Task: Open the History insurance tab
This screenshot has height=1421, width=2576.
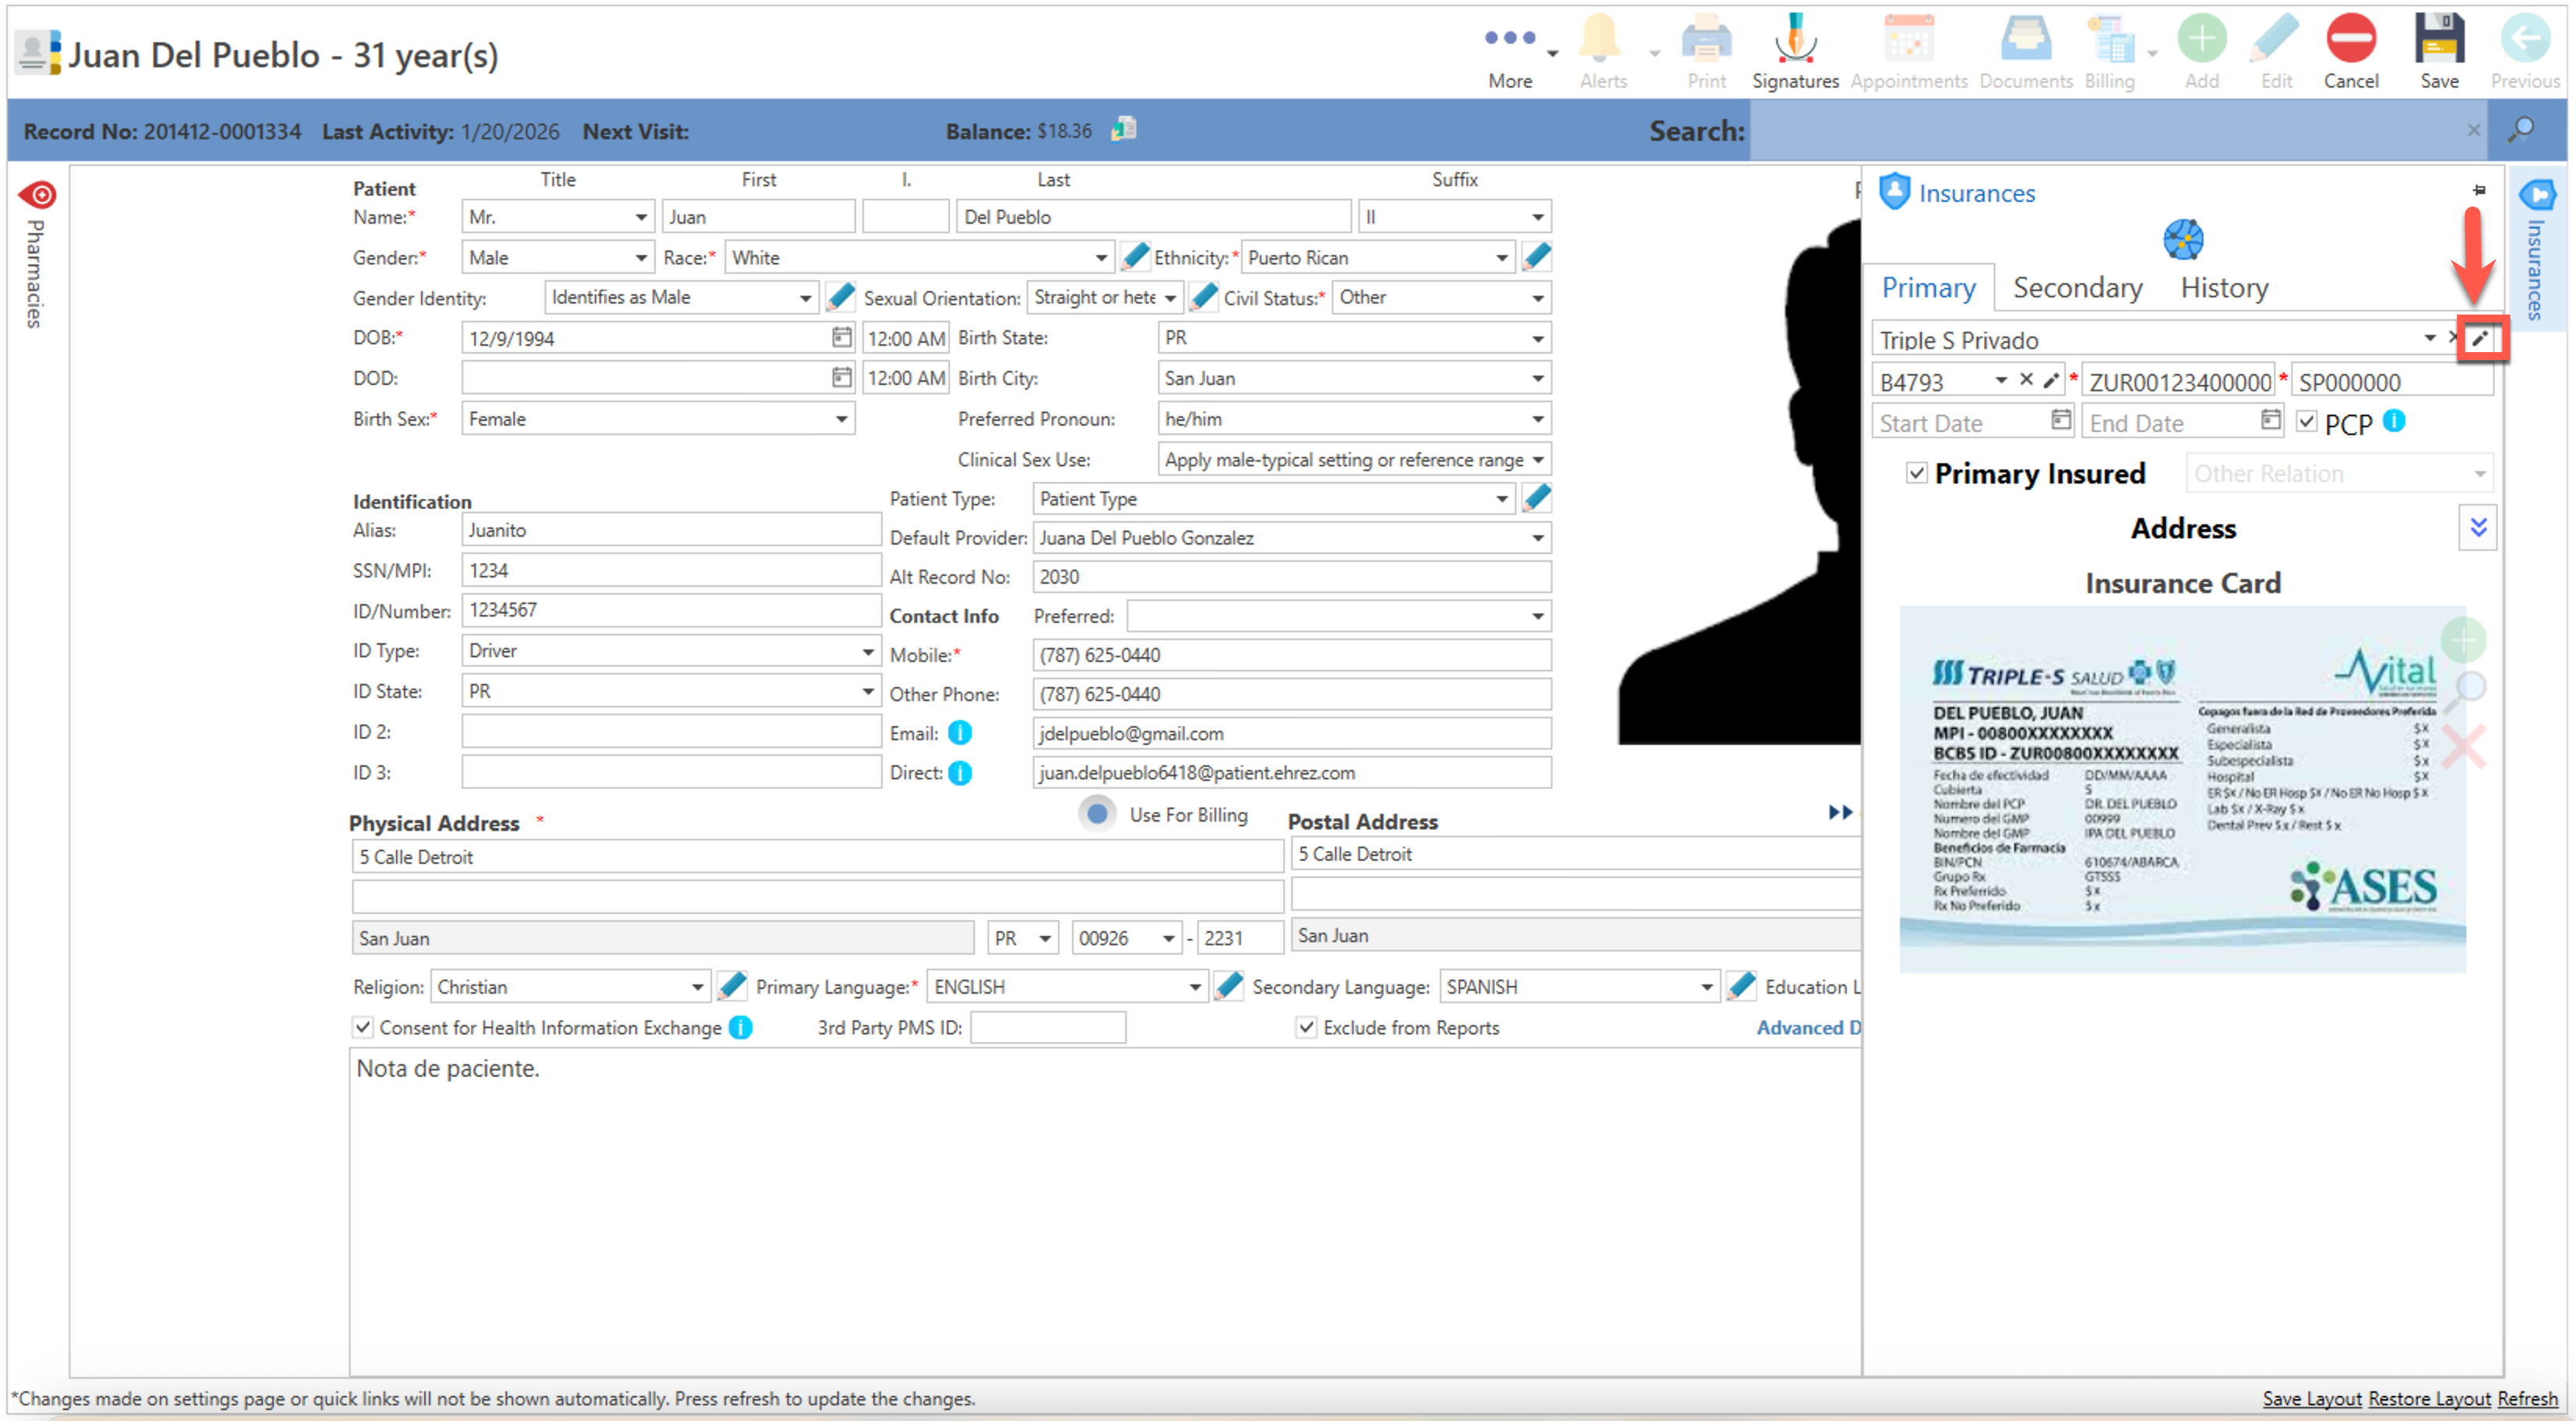Action: (2224, 288)
